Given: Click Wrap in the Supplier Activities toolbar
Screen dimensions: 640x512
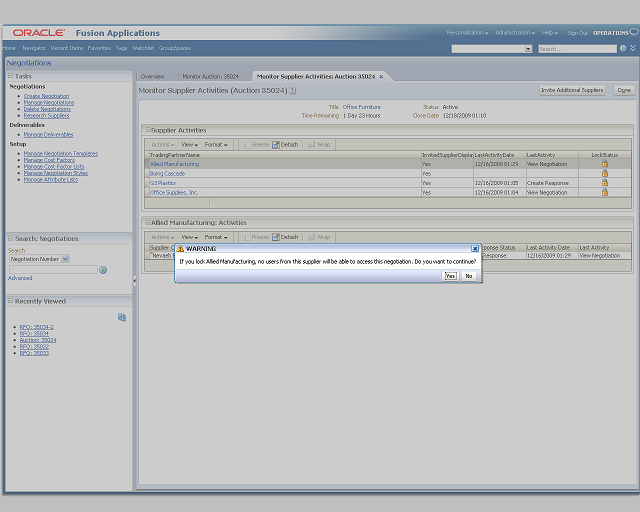Looking at the screenshot, I should [319, 145].
